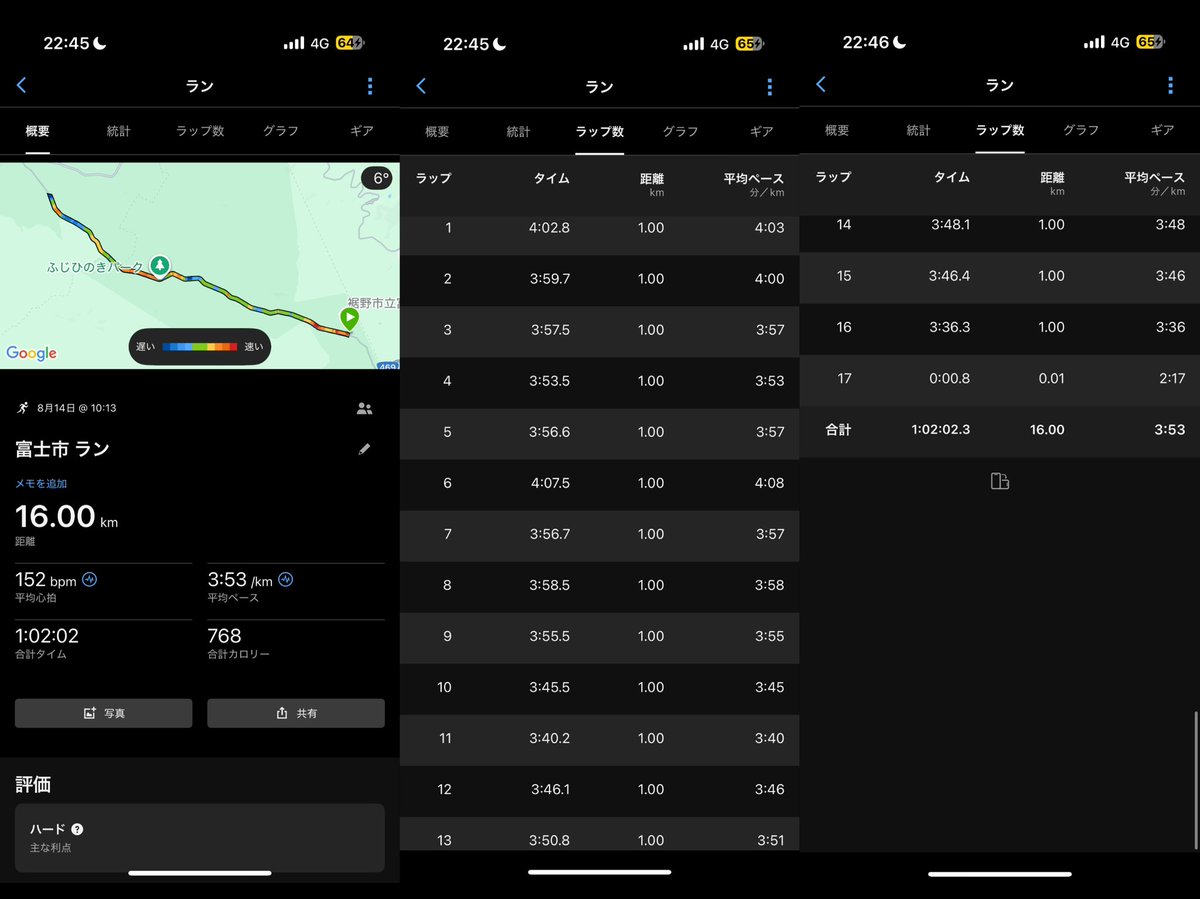Viewport: 1200px width, 899px height.
Task: Tap lap 7 time 3:56.7
Action: pos(550,533)
